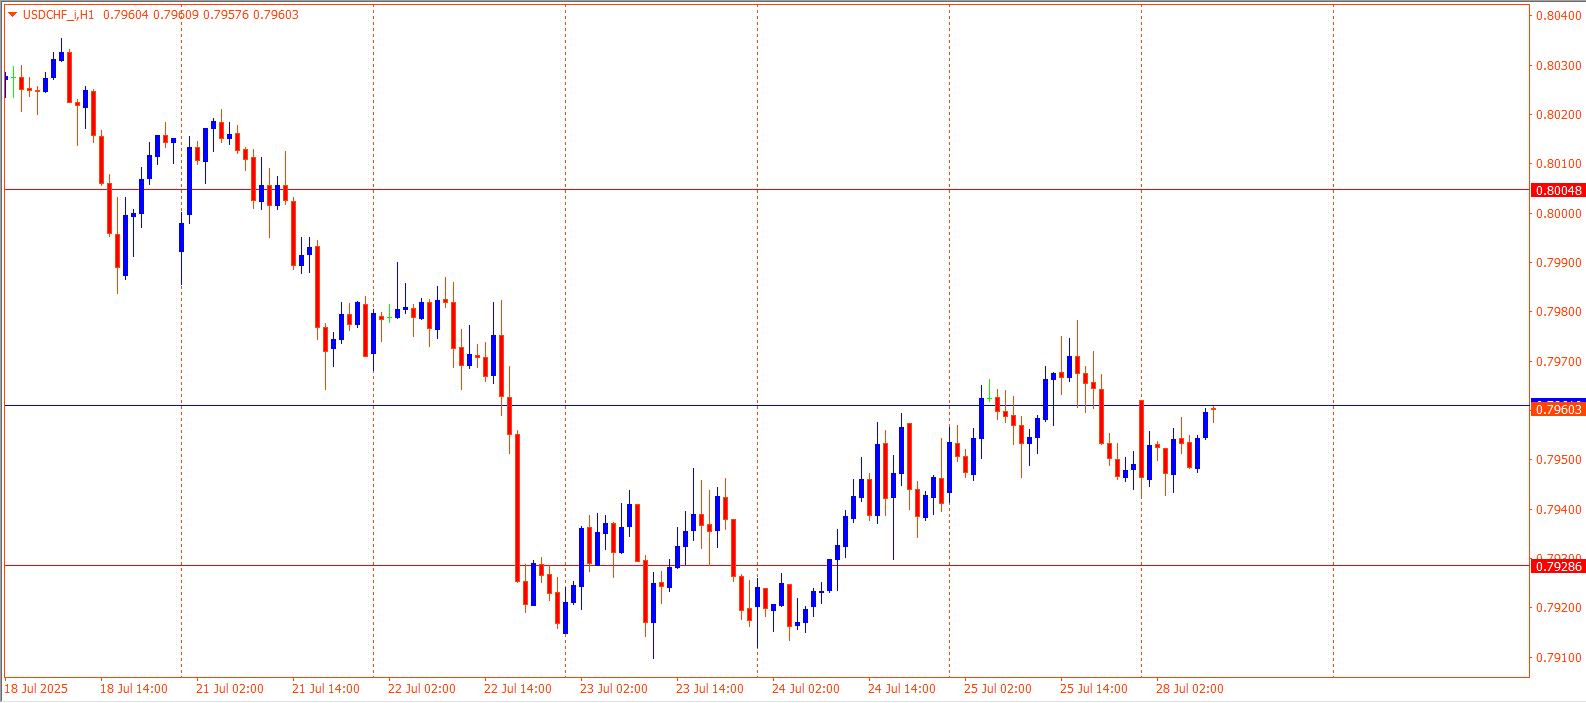Click the OHLC values in chart header
Image resolution: width=1586 pixels, height=703 pixels.
pos(200,15)
